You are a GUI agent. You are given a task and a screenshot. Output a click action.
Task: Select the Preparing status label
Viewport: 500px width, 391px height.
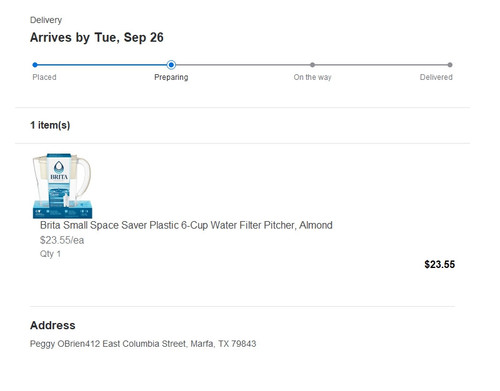coord(171,77)
